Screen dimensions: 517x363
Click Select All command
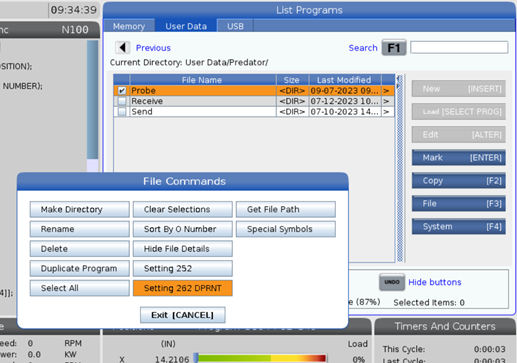[x=80, y=288]
